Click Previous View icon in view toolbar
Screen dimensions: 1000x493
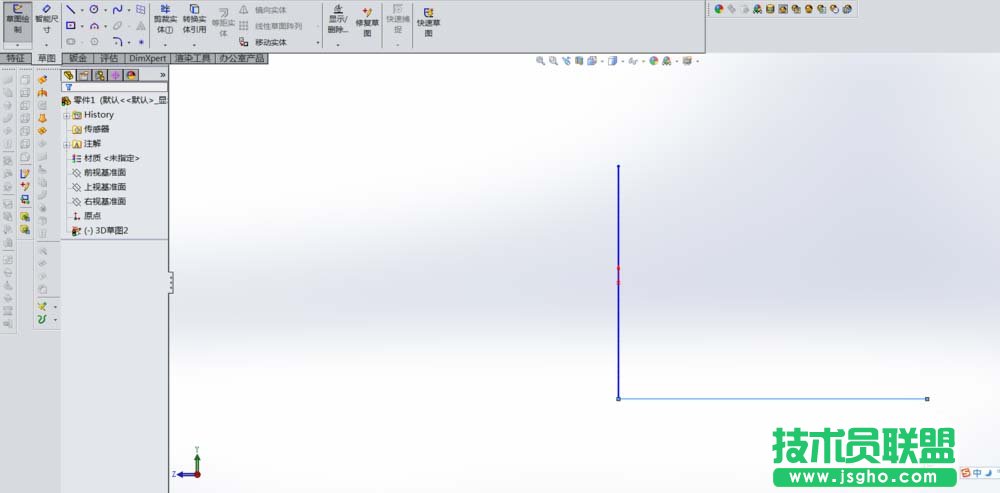point(566,61)
